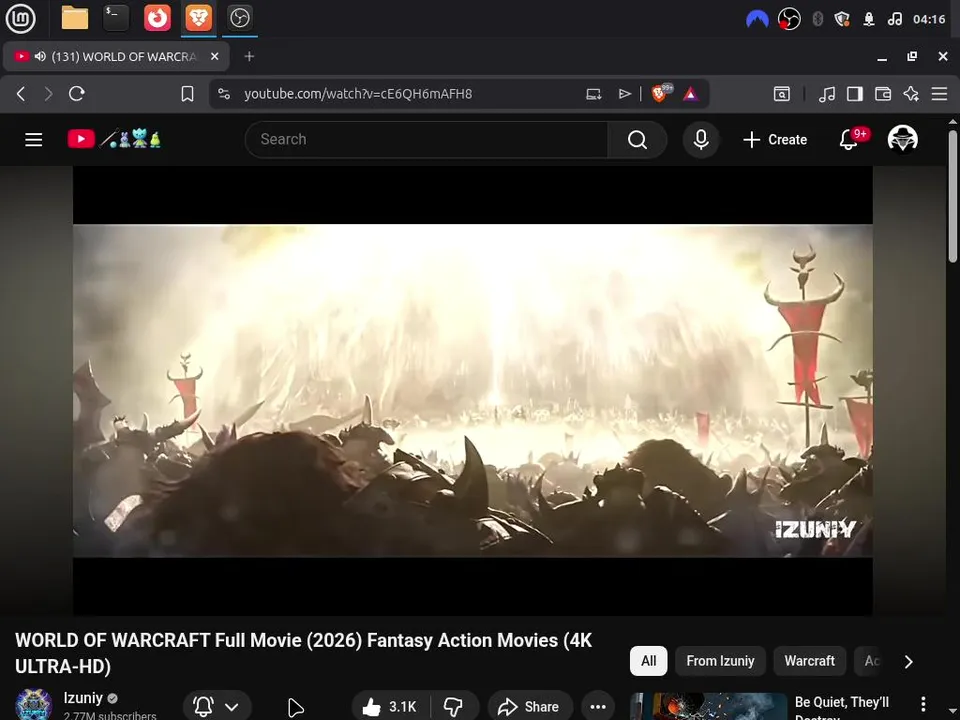The image size is (960, 720).
Task: Open the music note sound tray icon
Action: [894, 20]
